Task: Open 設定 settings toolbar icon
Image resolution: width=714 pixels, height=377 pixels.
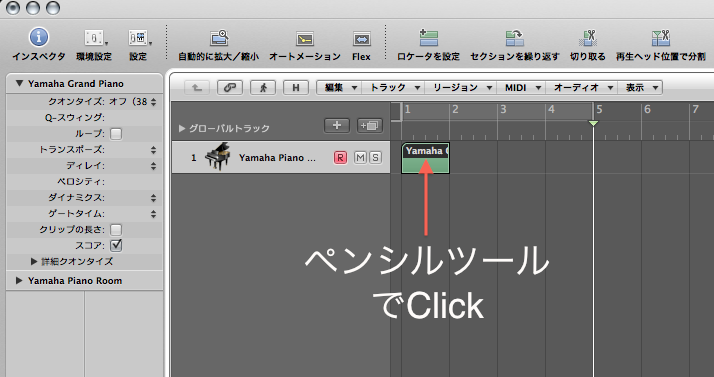Action: coord(138,38)
